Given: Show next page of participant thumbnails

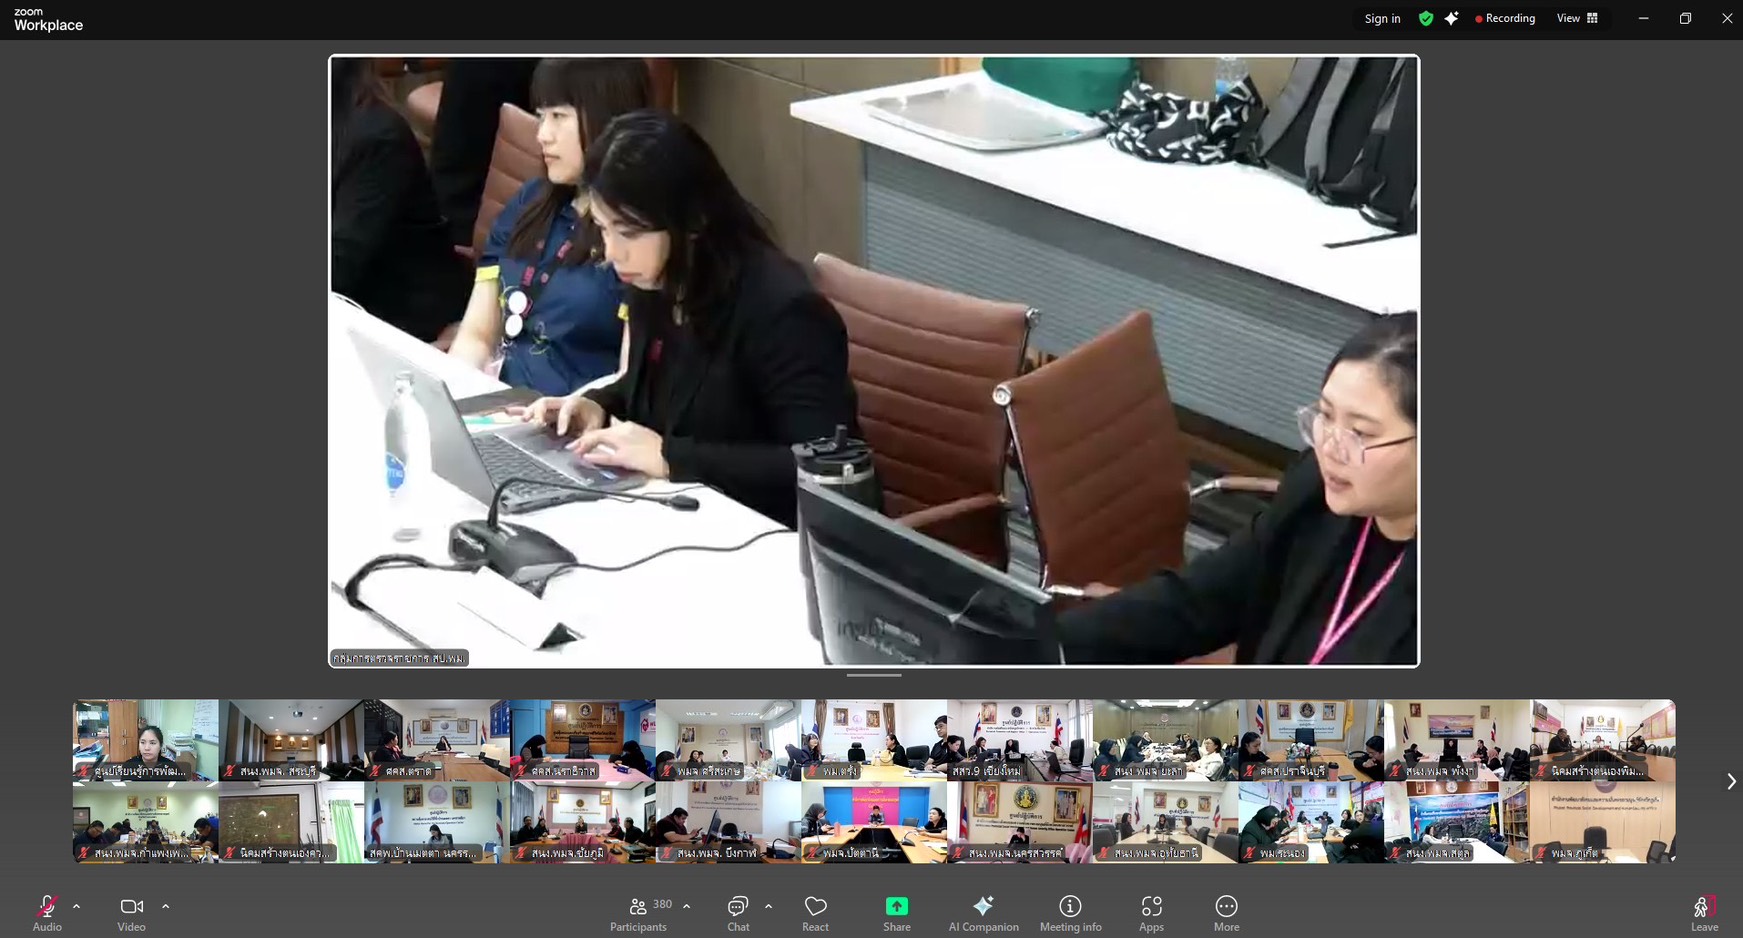Looking at the screenshot, I should click(x=1731, y=781).
